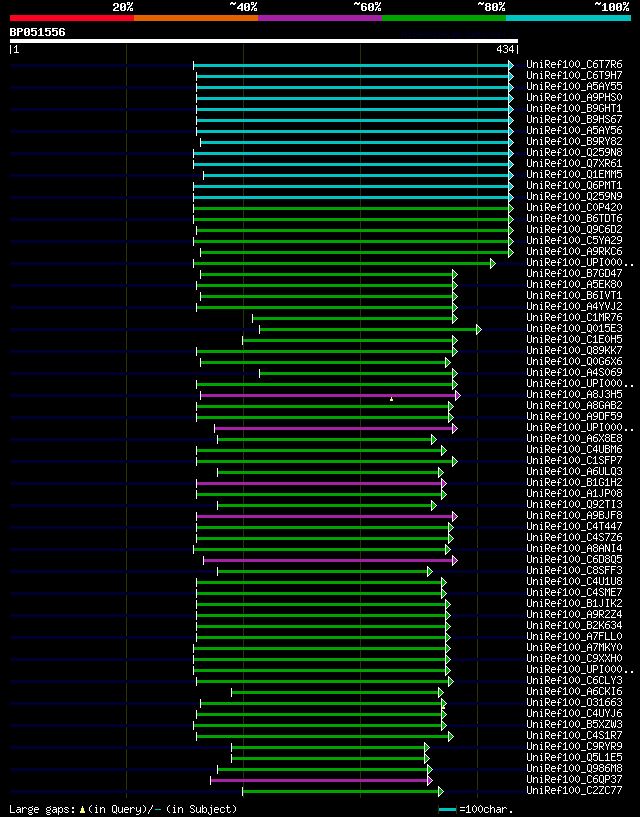Select hit UniRef100_A4S069
The image size is (640, 817).
[574, 373]
